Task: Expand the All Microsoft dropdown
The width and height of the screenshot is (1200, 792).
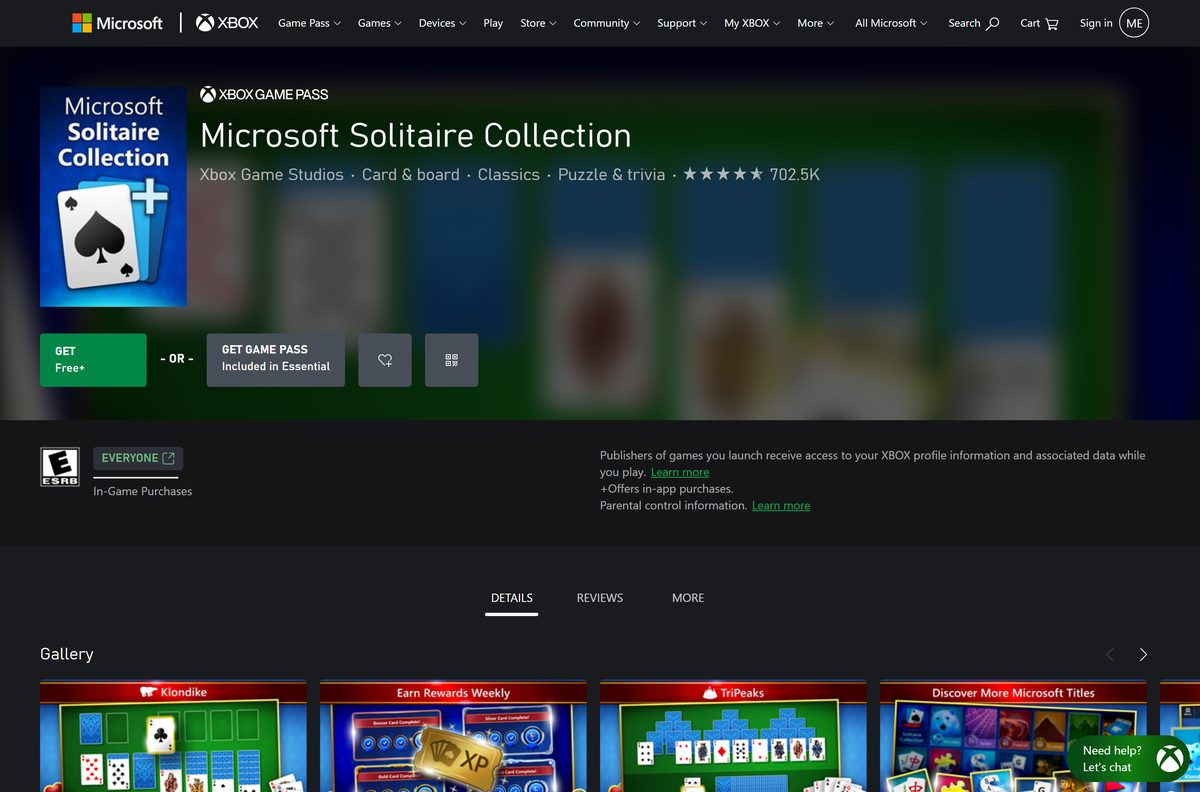Action: 891,23
